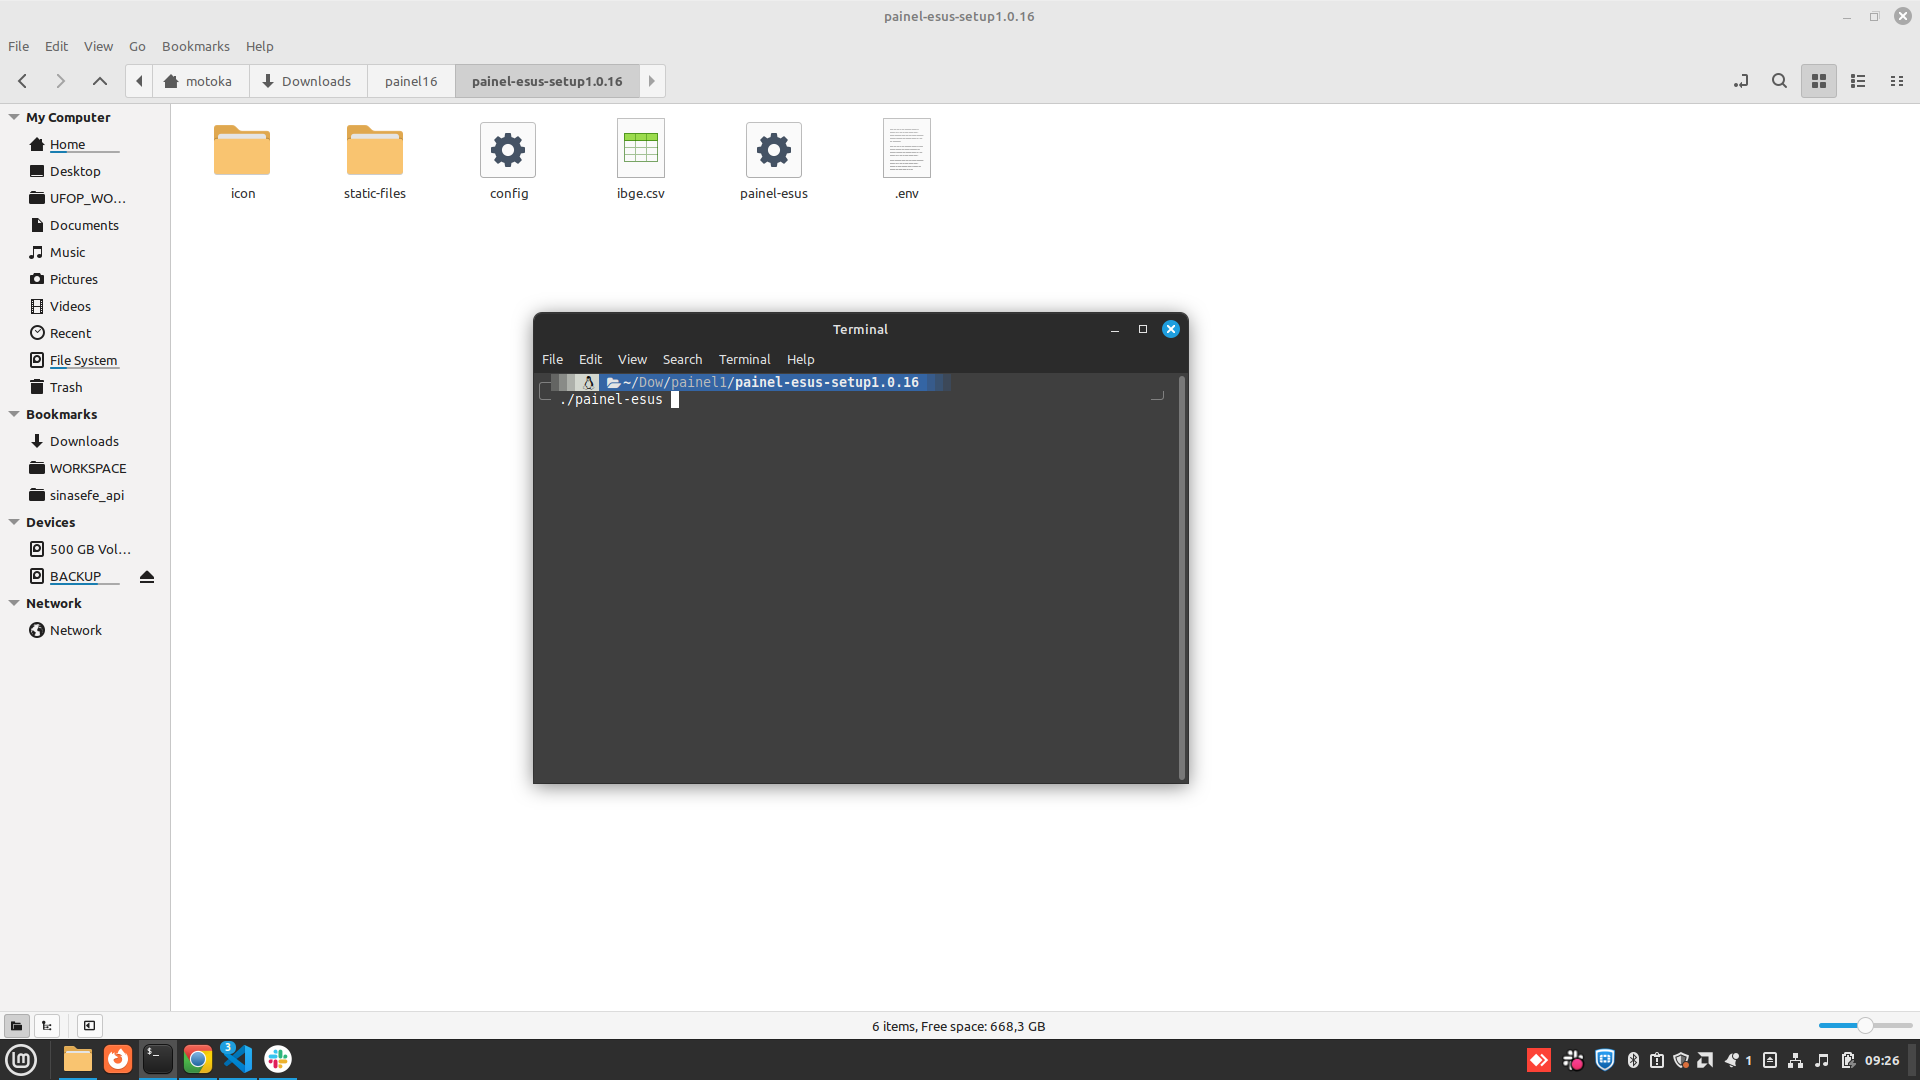1920x1080 pixels.
Task: Open the Chrome browser from taskbar
Action: 196,1059
